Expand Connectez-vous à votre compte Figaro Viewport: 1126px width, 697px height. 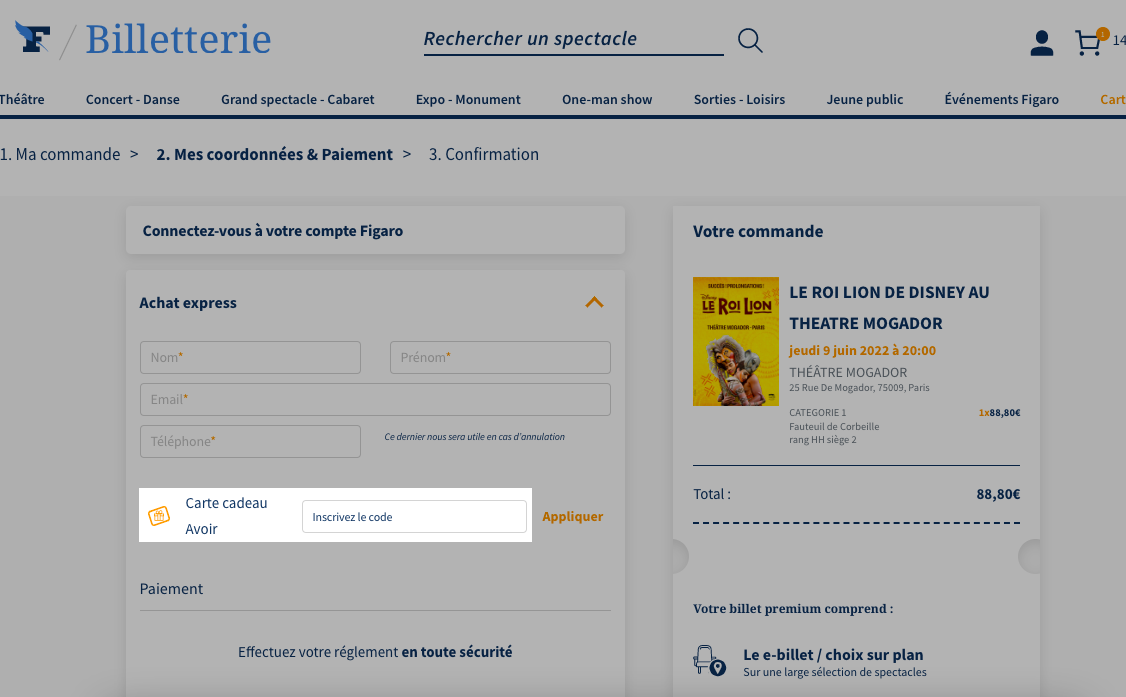point(375,230)
